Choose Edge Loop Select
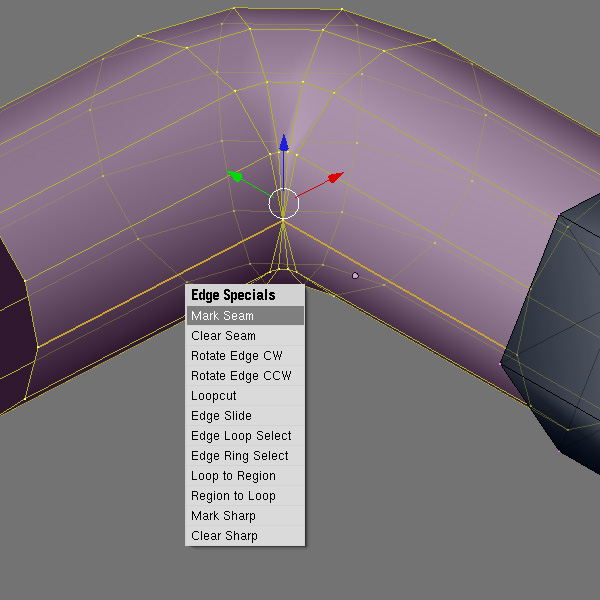 pyautogui.click(x=245, y=436)
